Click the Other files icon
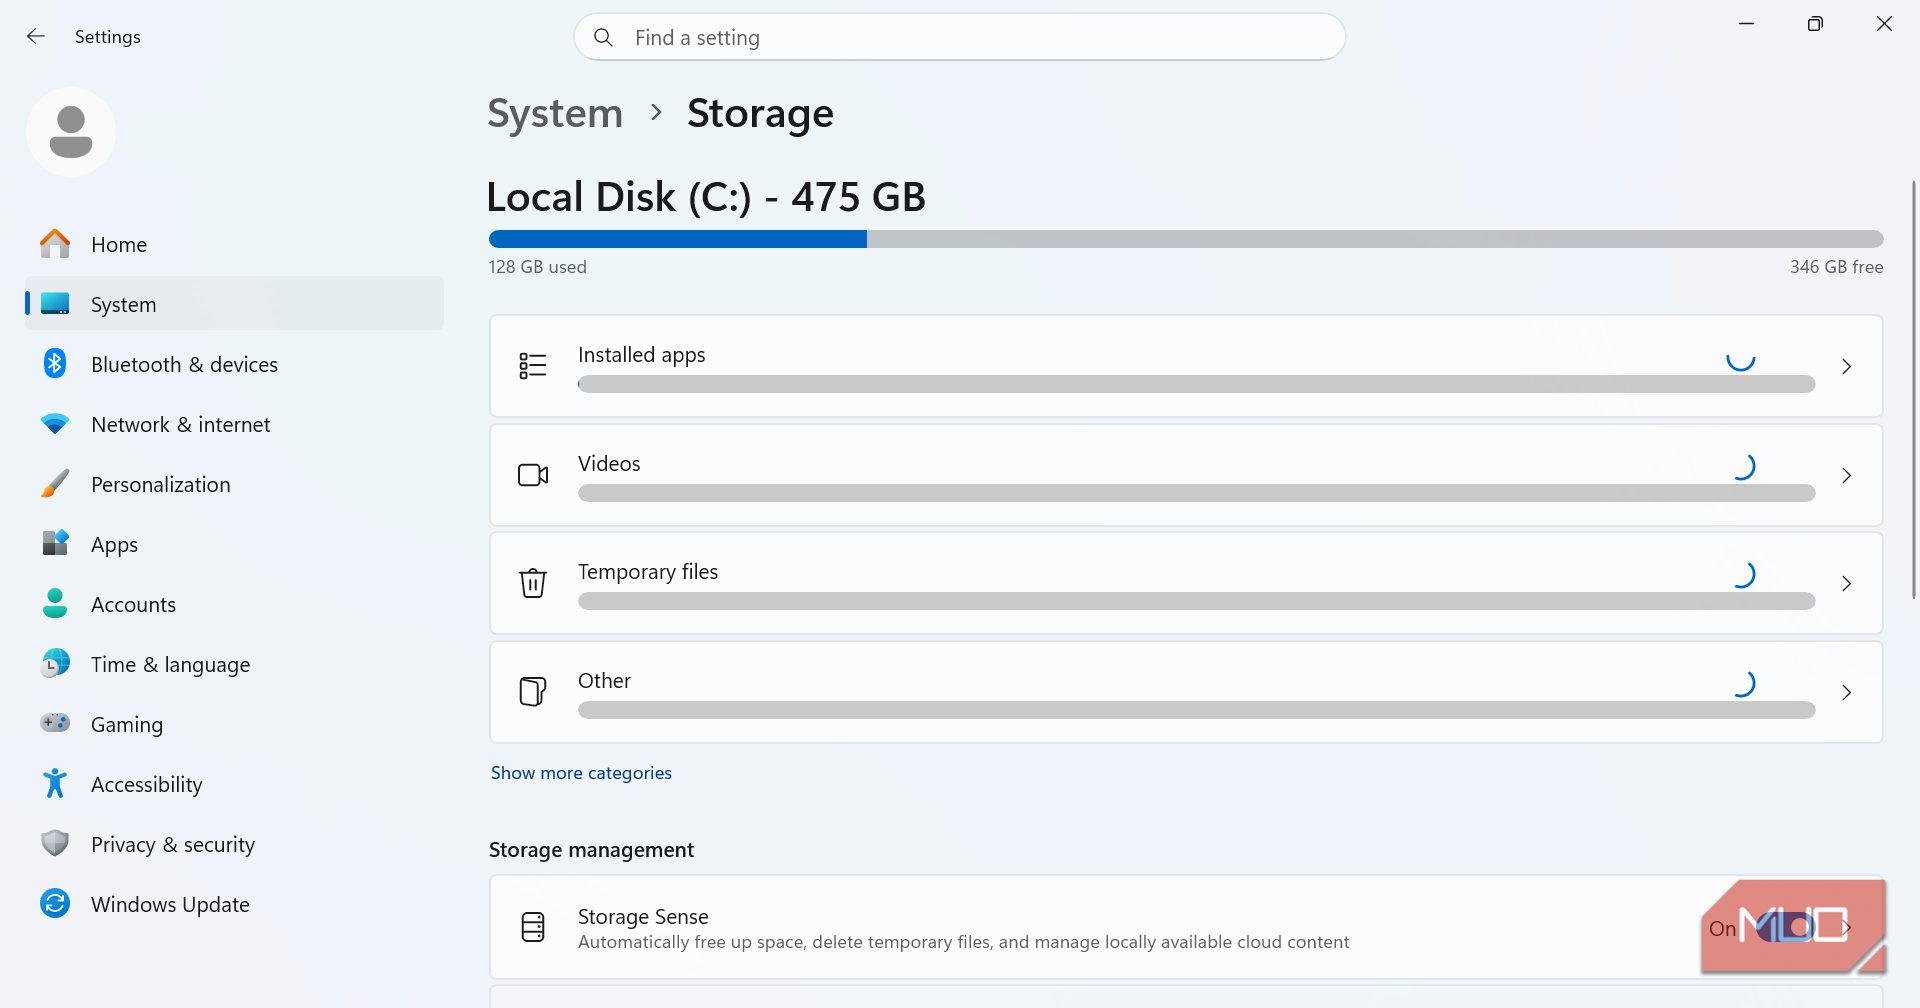Screen dimensions: 1920x1008 (533, 692)
